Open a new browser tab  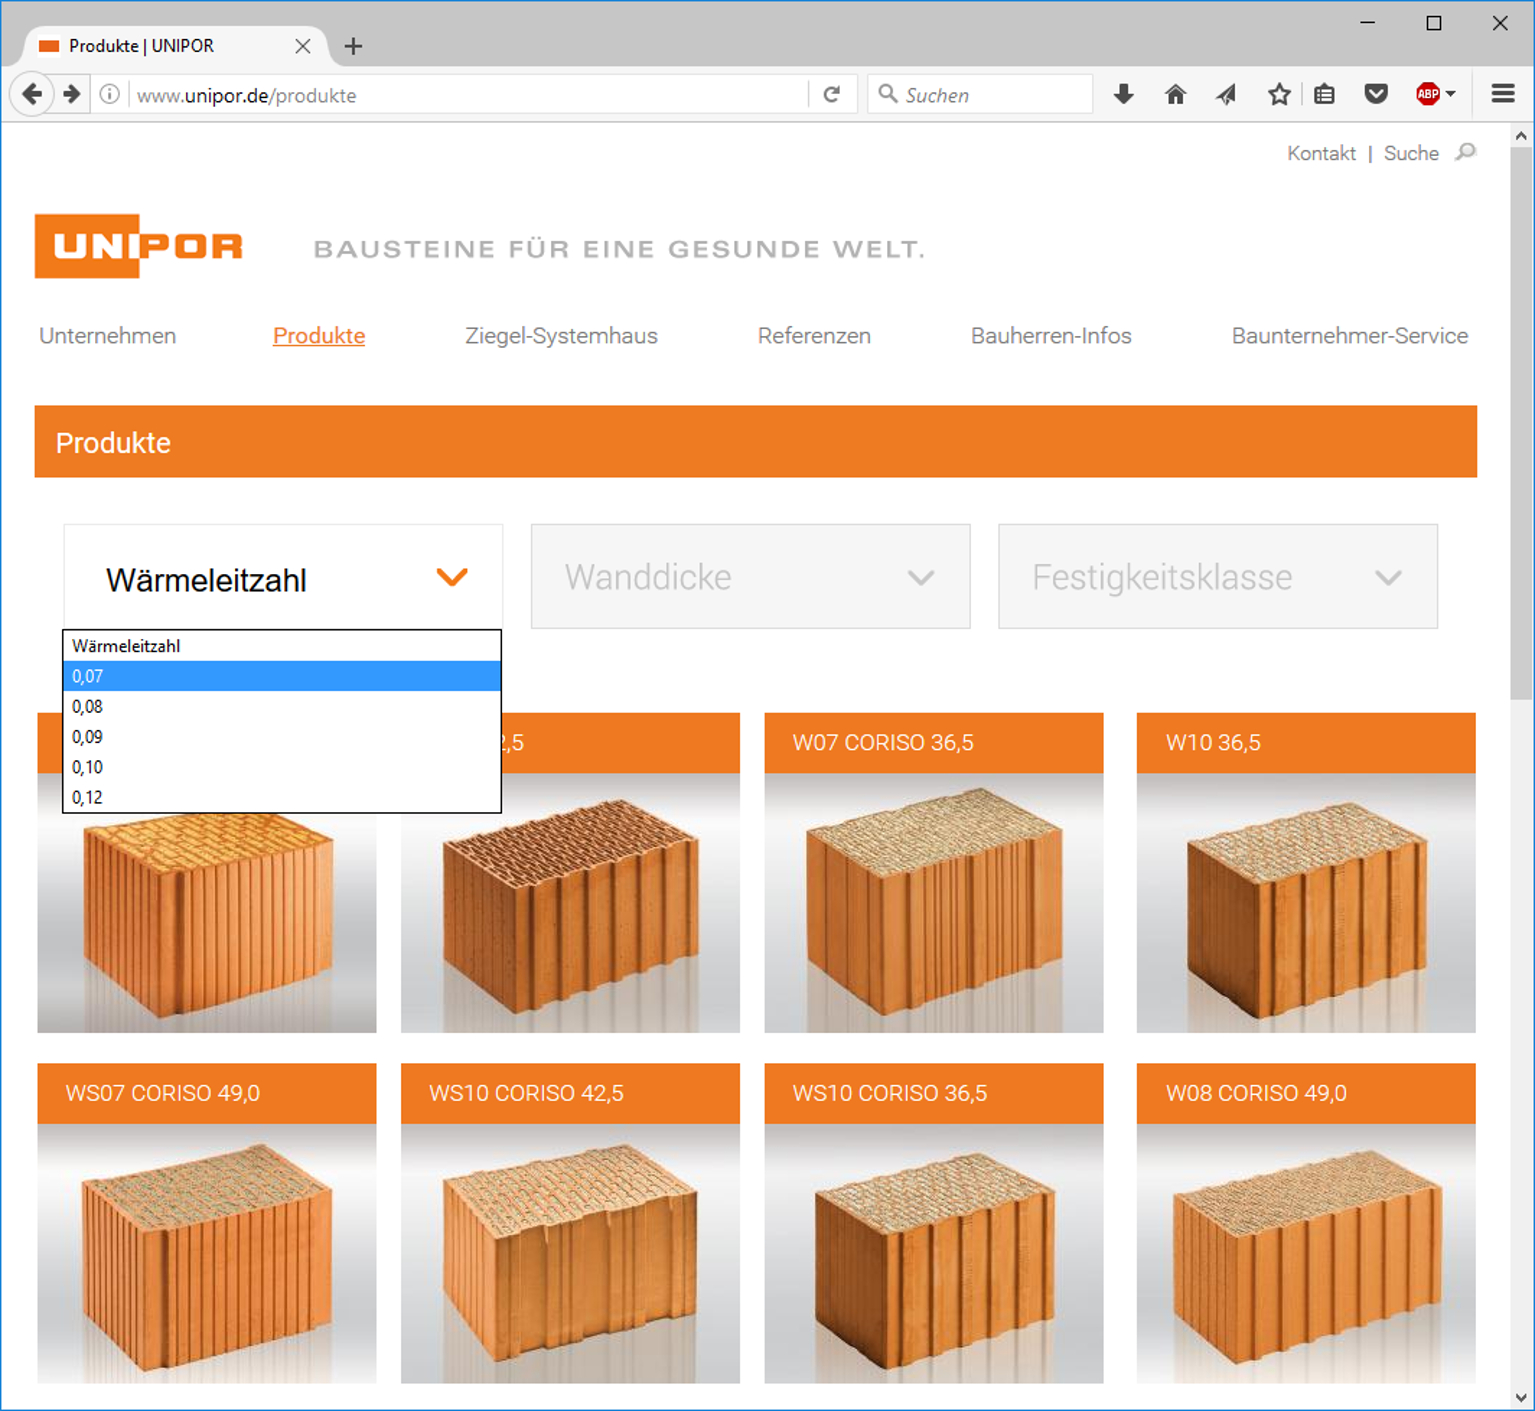[x=353, y=46]
